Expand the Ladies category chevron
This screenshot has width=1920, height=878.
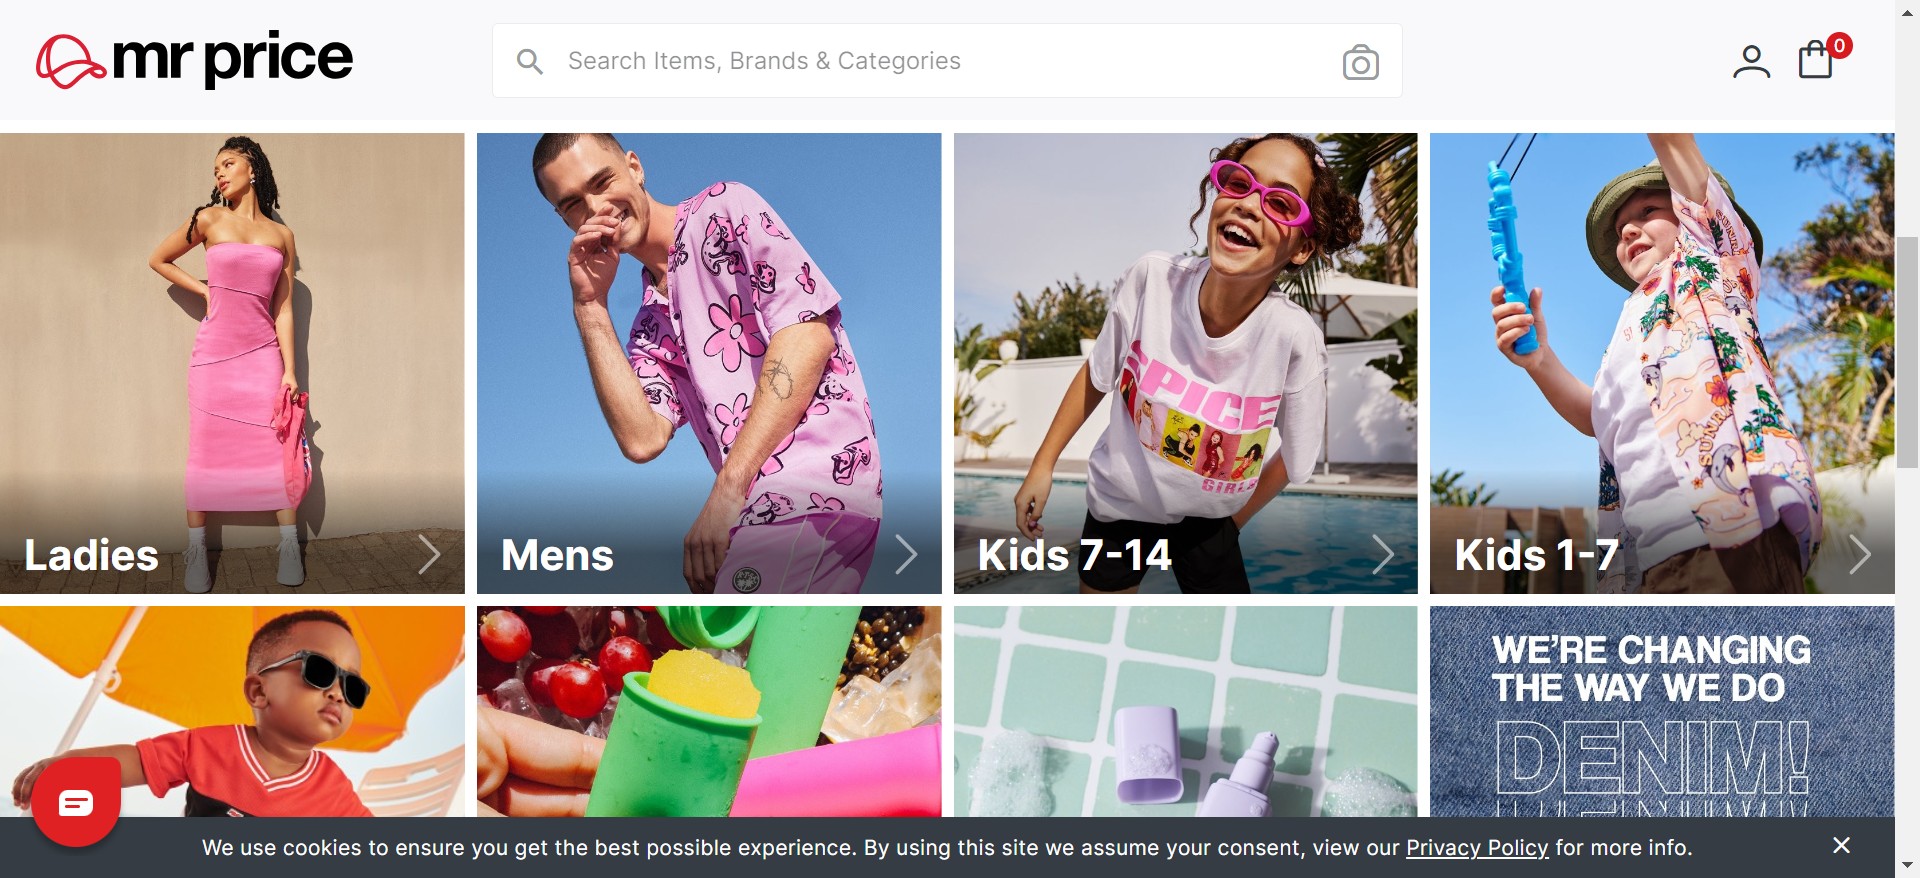429,554
